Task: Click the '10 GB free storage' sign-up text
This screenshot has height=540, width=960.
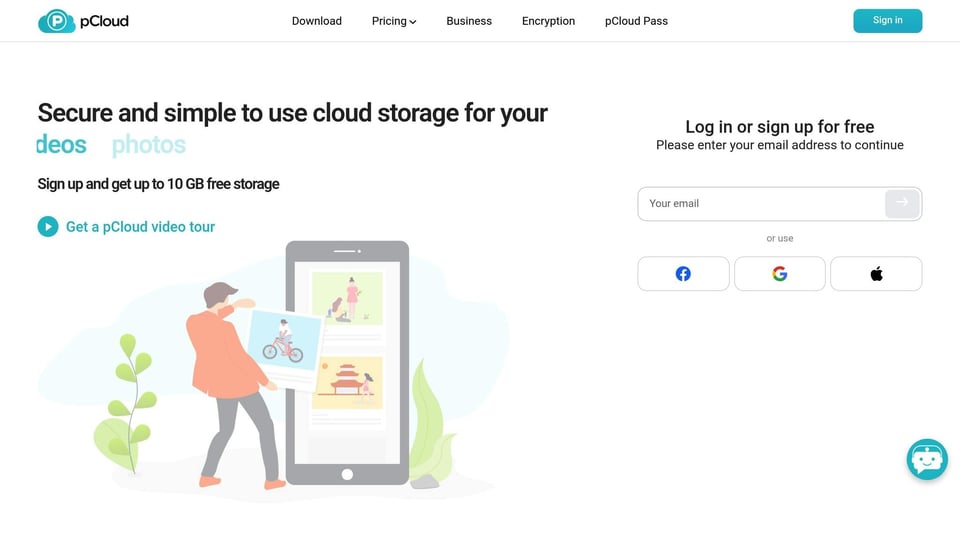Action: point(159,184)
